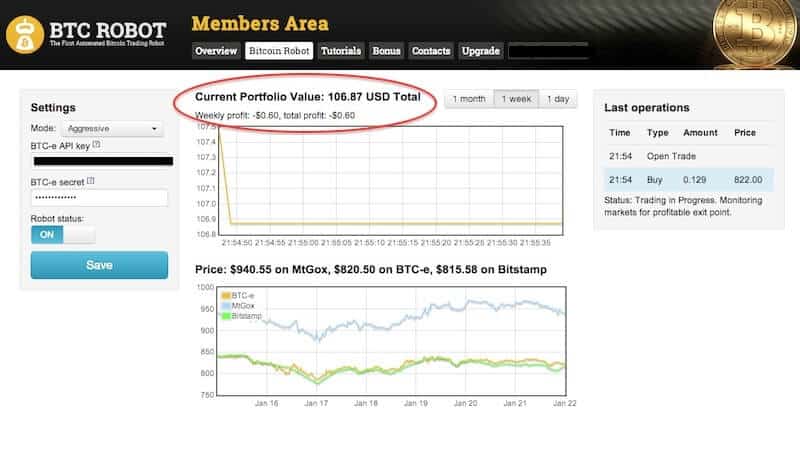Click the Jan 20 label on price chart
The height and width of the screenshot is (464, 800).
click(465, 403)
